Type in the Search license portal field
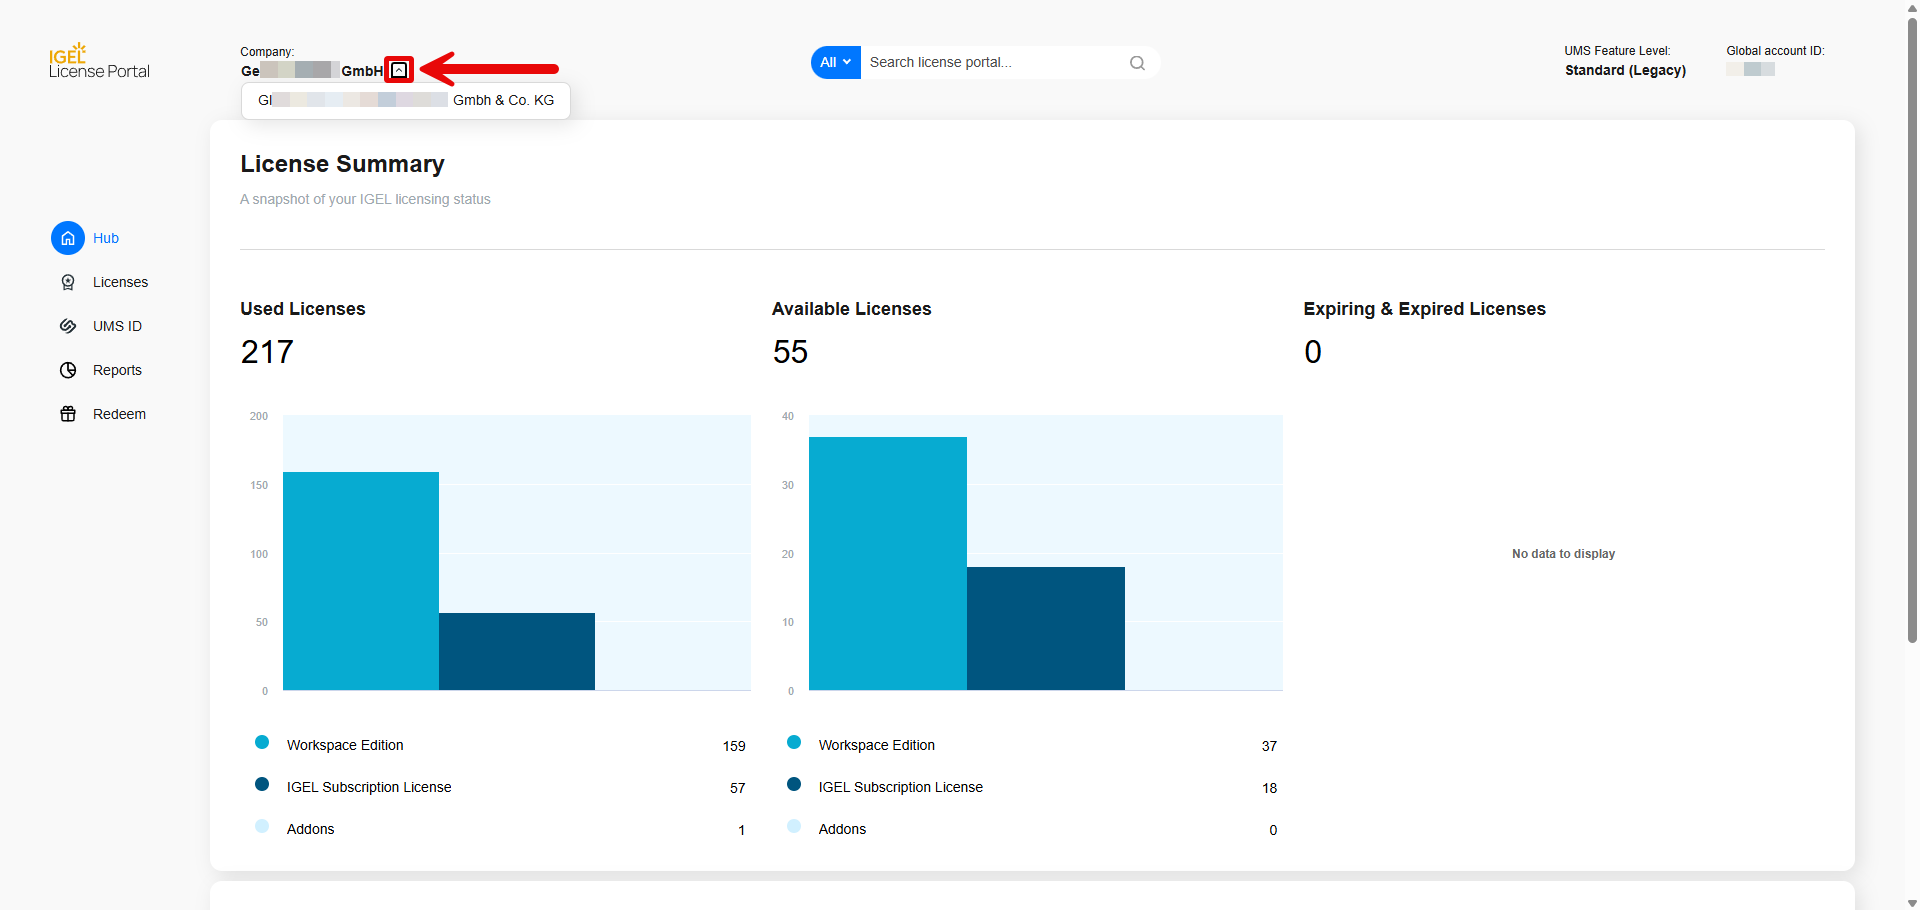Image resolution: width=1920 pixels, height=910 pixels. pos(990,62)
